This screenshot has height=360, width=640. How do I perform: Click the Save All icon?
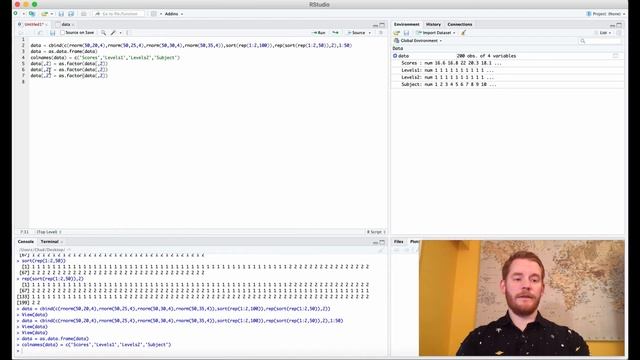[x=71, y=13]
